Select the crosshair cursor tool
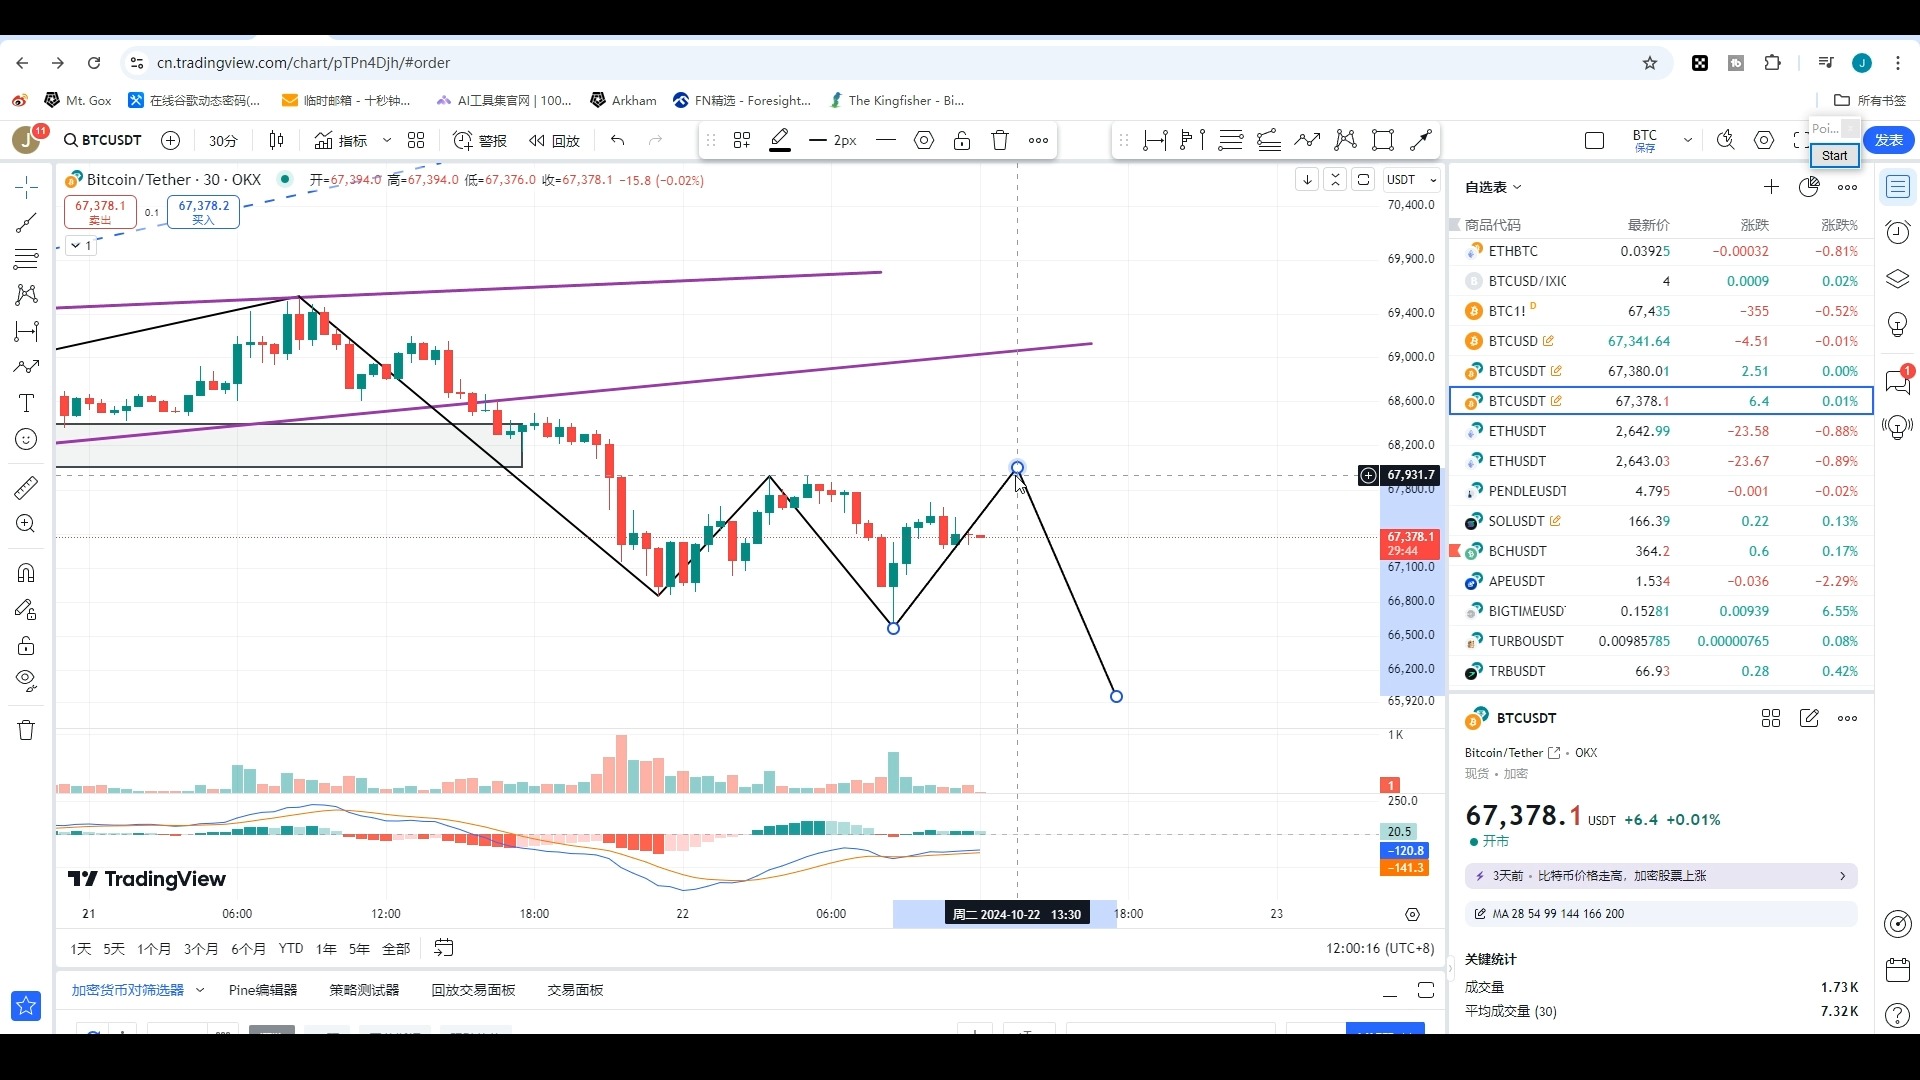The width and height of the screenshot is (1920, 1080). pos(26,187)
